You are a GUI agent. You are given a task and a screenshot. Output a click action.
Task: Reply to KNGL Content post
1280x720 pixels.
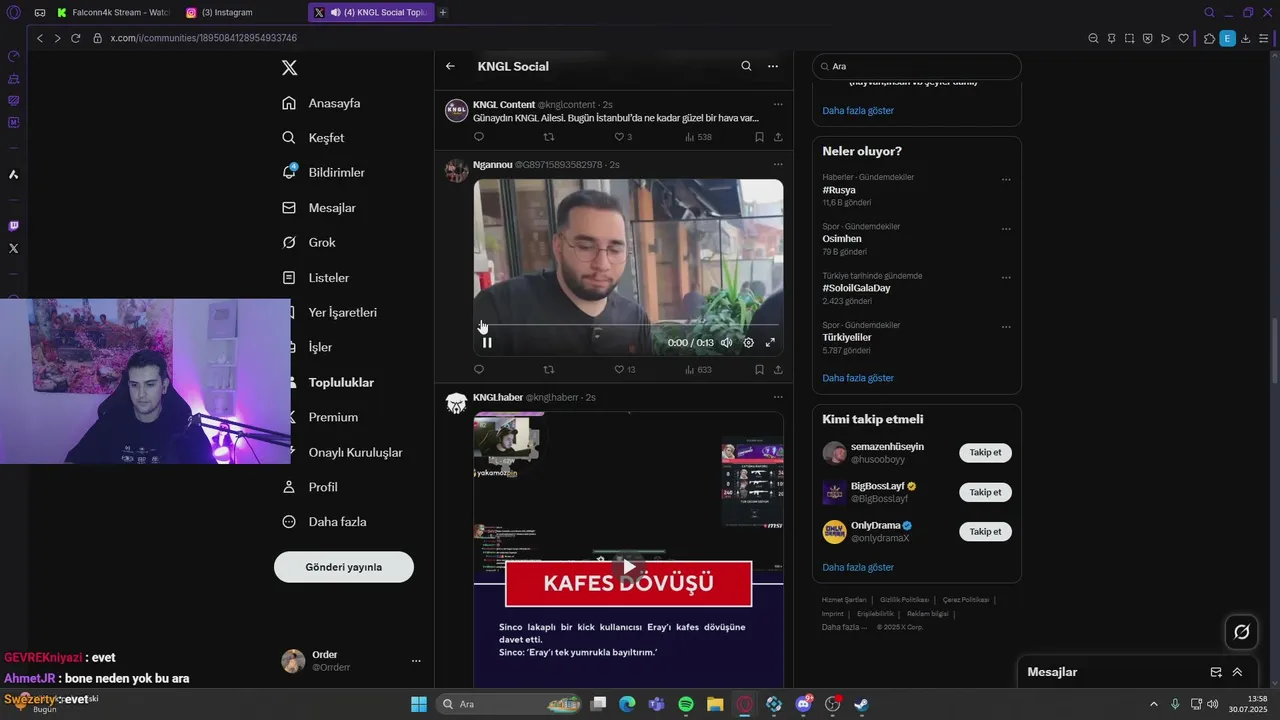pos(478,137)
